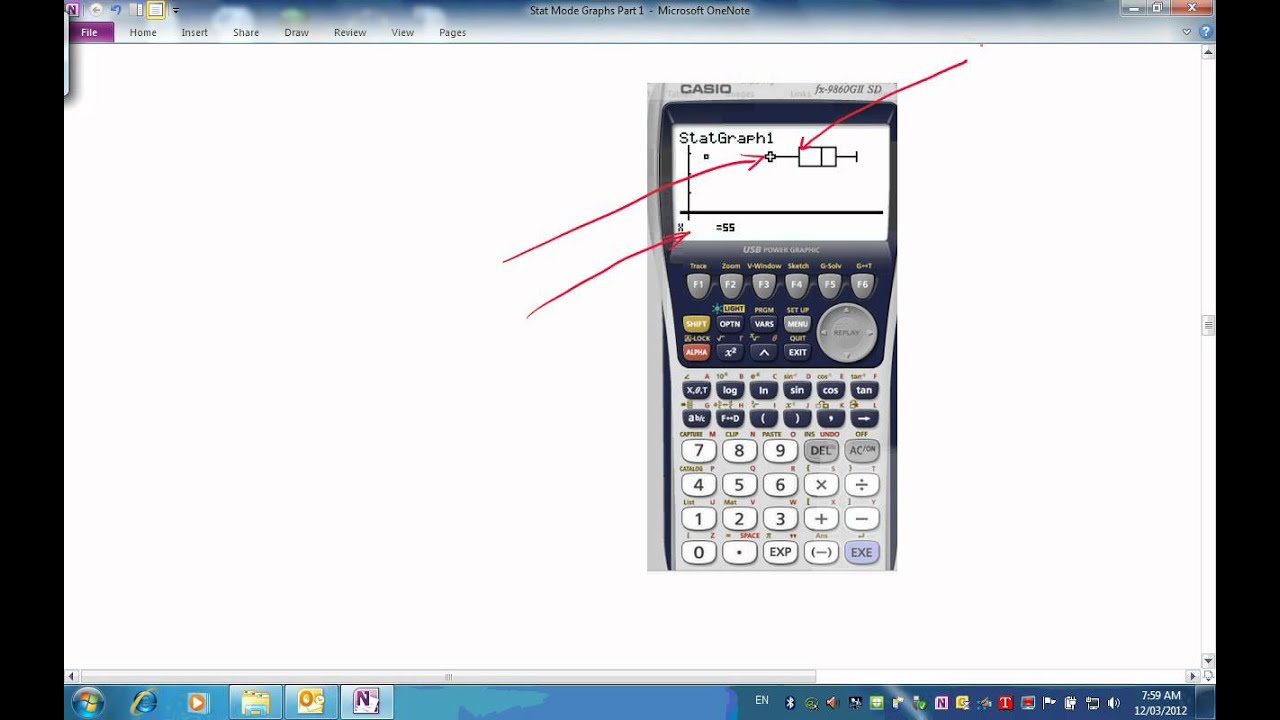
Task: Switch to the Insert ribbon tab
Action: (x=194, y=32)
